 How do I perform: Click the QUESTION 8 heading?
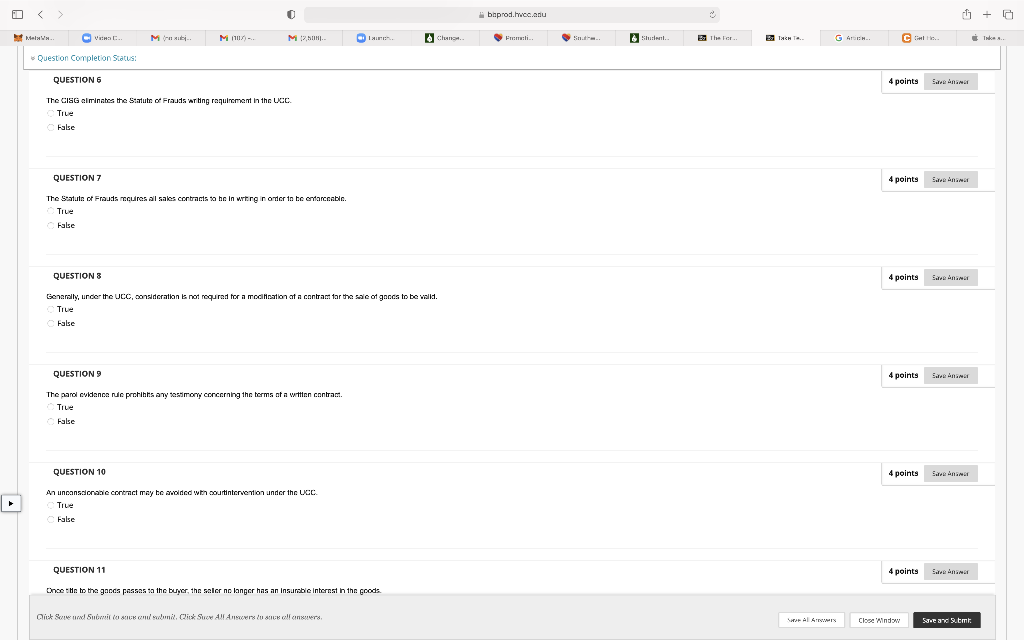(x=77, y=276)
